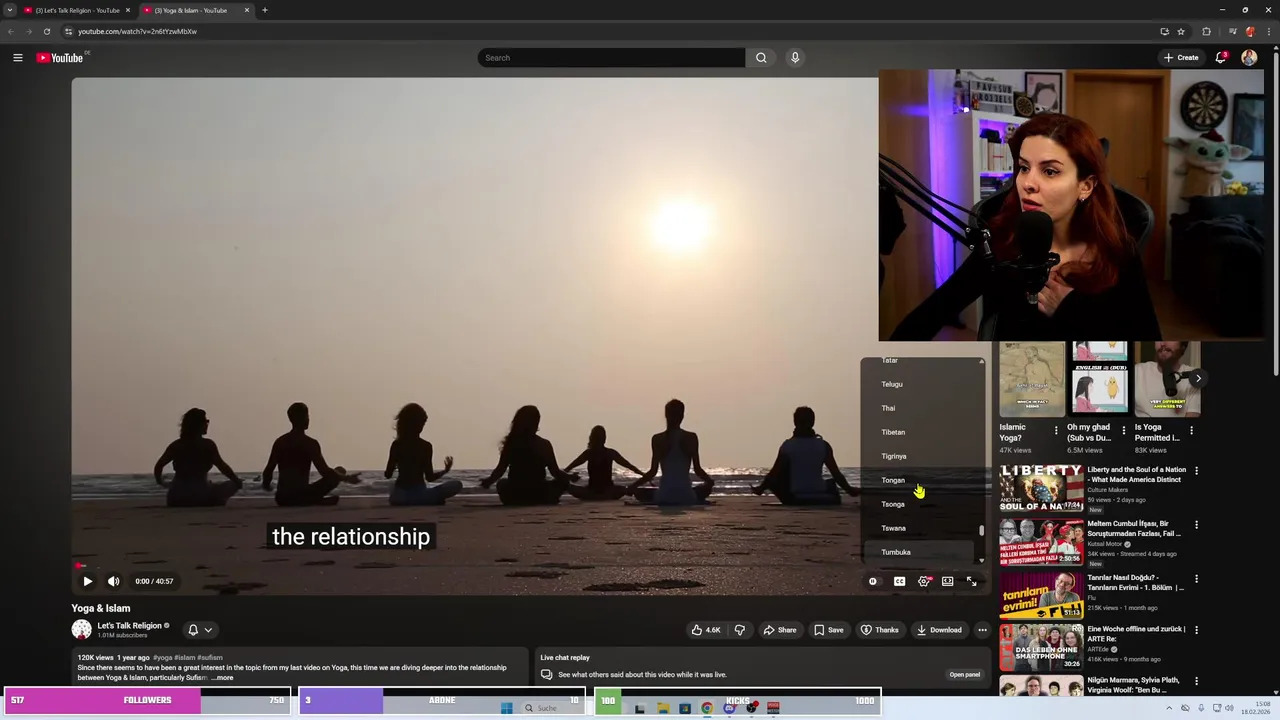Click the address bar URL

point(137,31)
